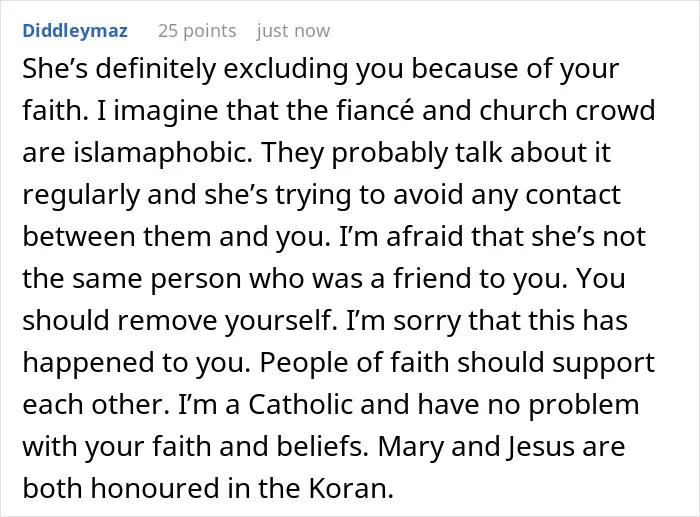
Task: Click the just now timestamp
Action: 293,31
